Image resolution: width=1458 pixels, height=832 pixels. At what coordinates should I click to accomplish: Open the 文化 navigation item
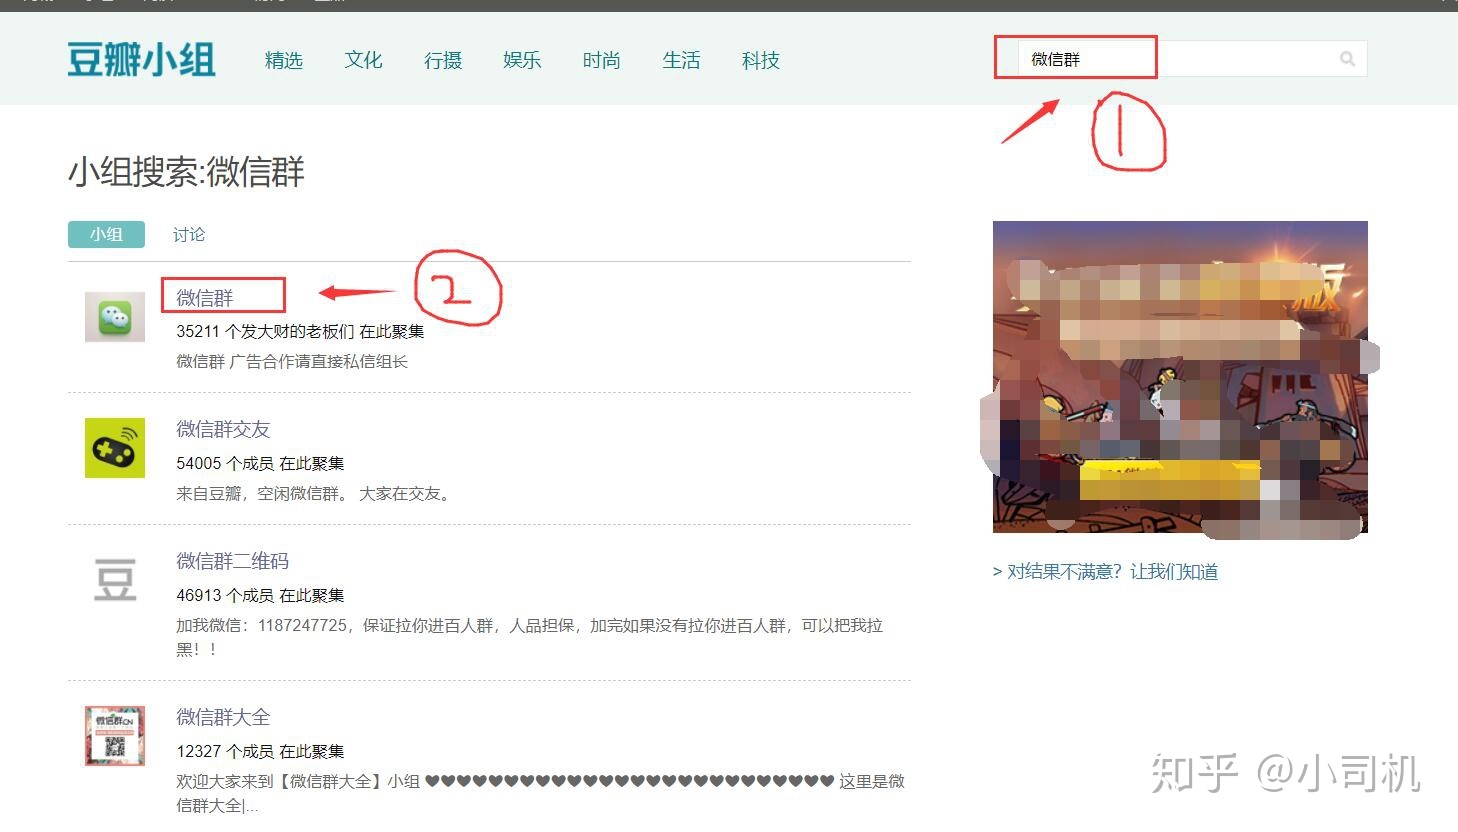click(x=363, y=60)
